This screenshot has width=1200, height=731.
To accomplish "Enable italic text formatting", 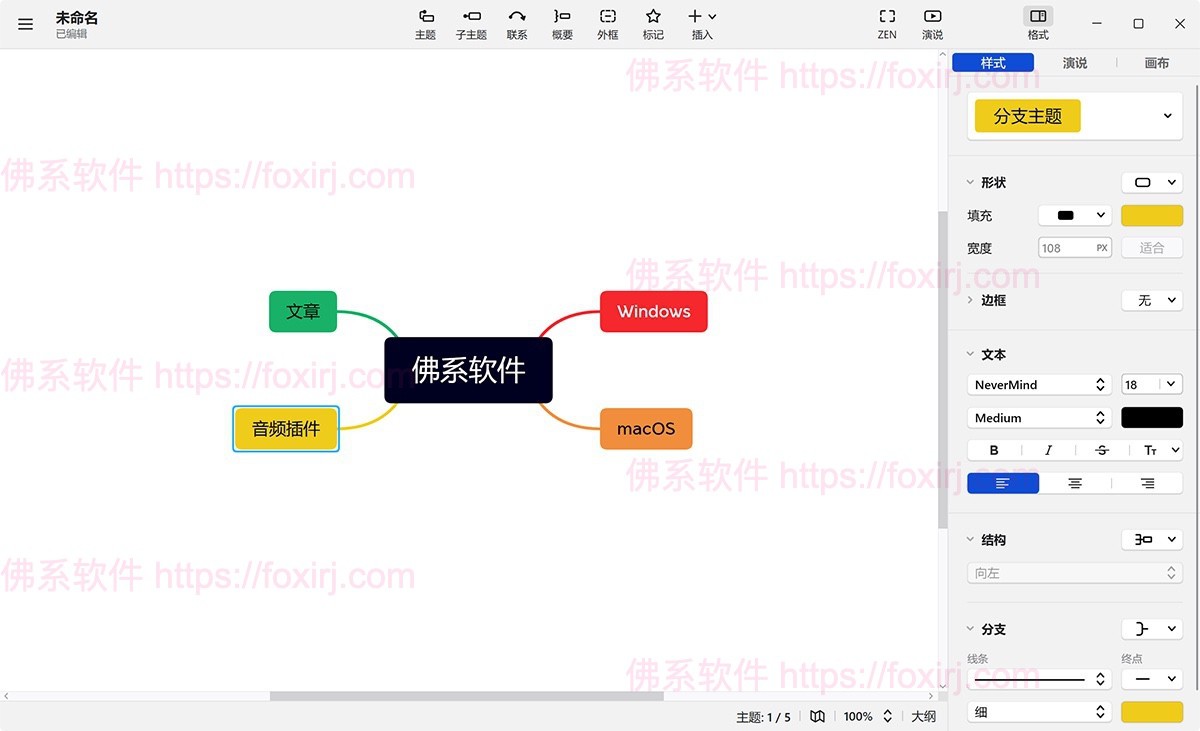I will click(x=1047, y=449).
